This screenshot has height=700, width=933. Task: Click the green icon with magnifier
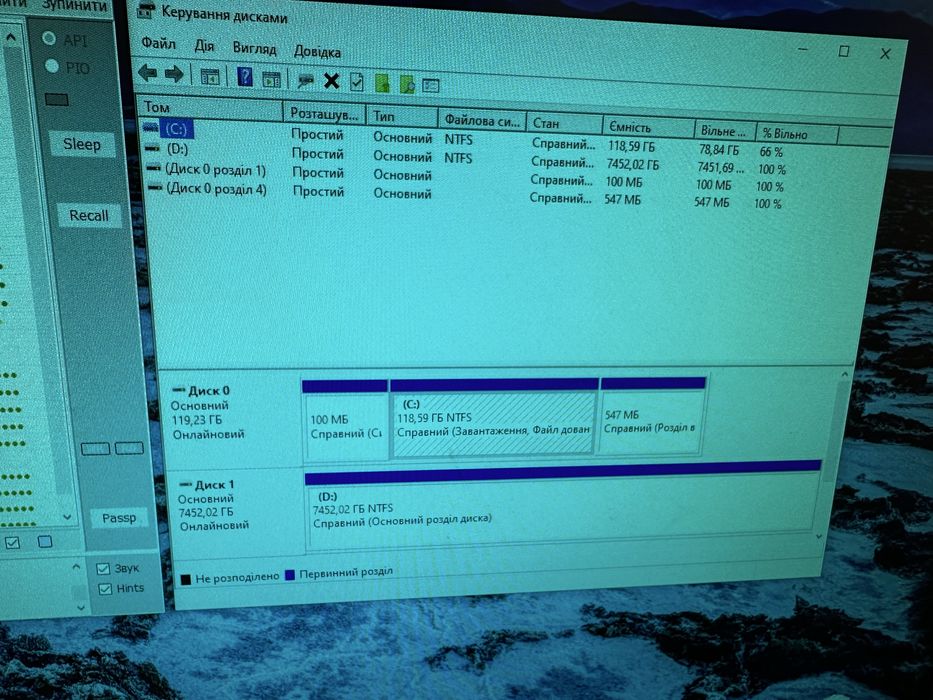coord(407,85)
